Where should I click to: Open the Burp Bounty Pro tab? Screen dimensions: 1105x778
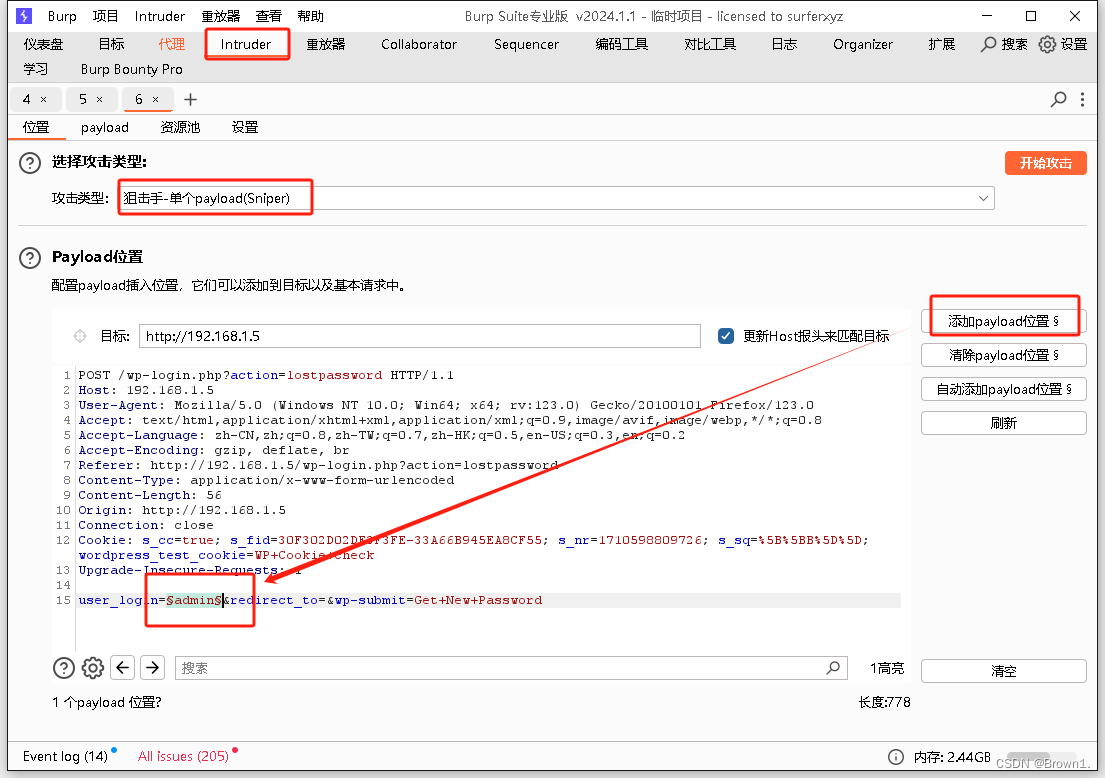pyautogui.click(x=131, y=69)
